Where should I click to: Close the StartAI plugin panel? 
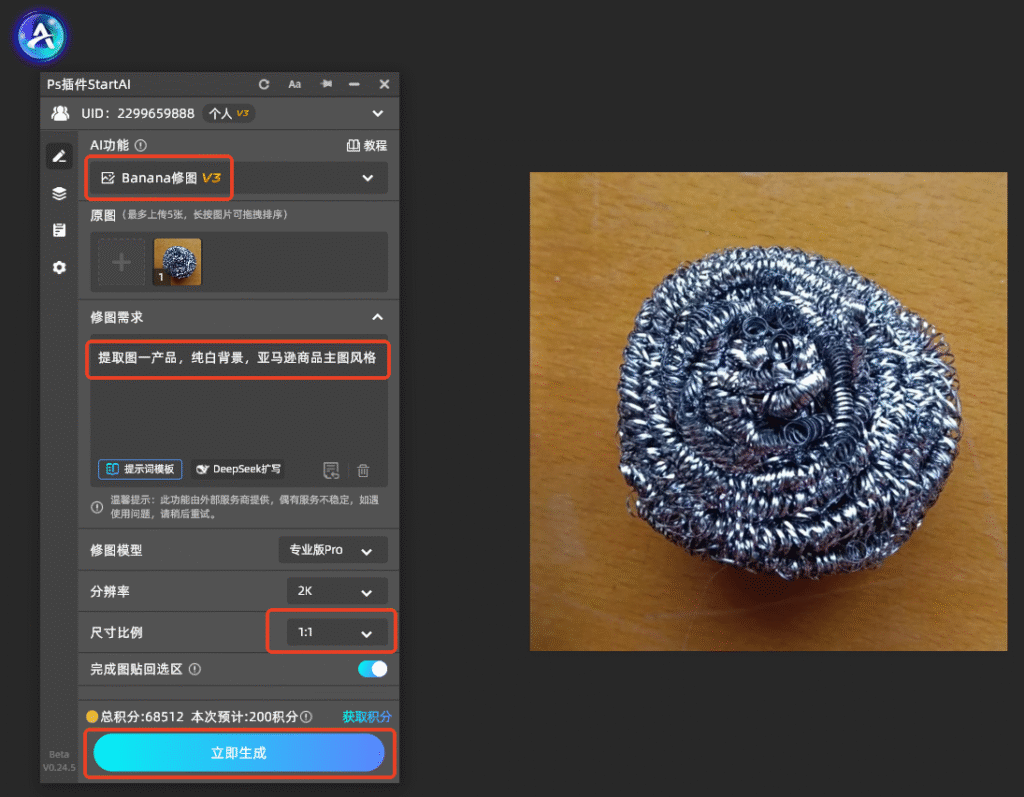pos(384,84)
